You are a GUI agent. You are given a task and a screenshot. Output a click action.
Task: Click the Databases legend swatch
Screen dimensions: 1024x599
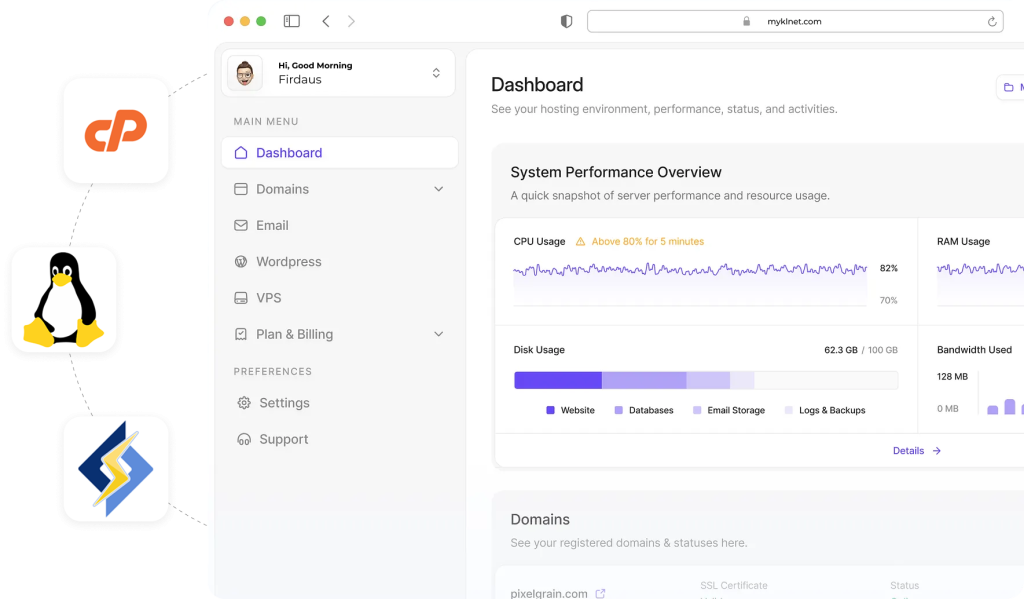coord(618,410)
